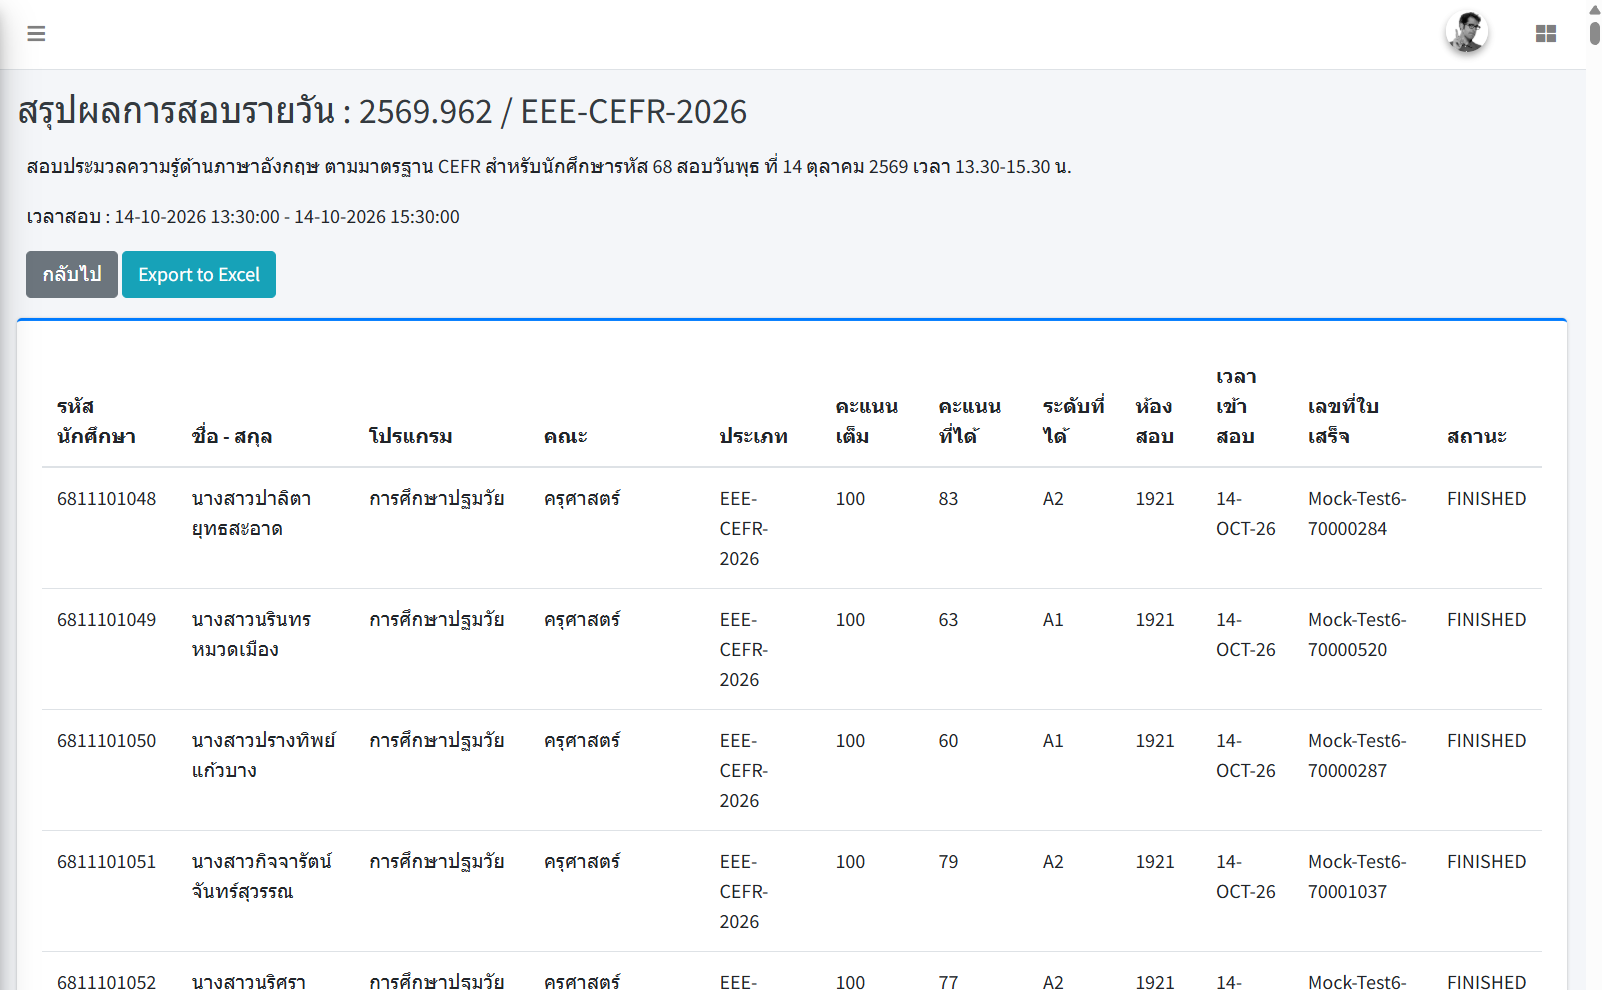Open the apps grid icon

click(x=1546, y=34)
